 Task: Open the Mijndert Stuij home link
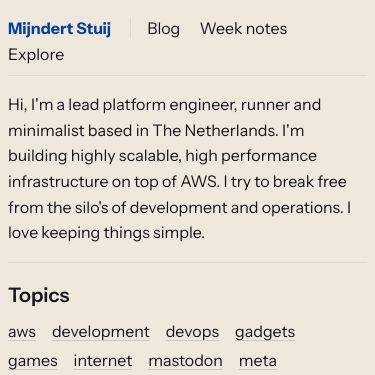[59, 29]
